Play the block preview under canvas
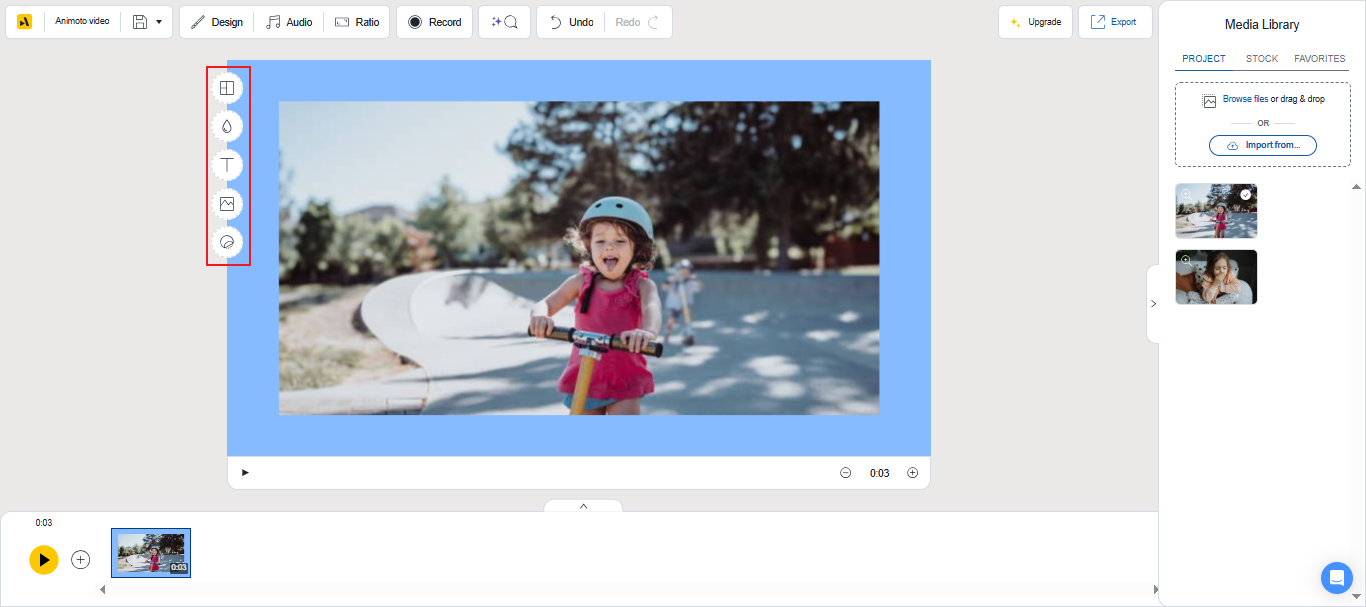The width and height of the screenshot is (1366, 607). pos(245,473)
